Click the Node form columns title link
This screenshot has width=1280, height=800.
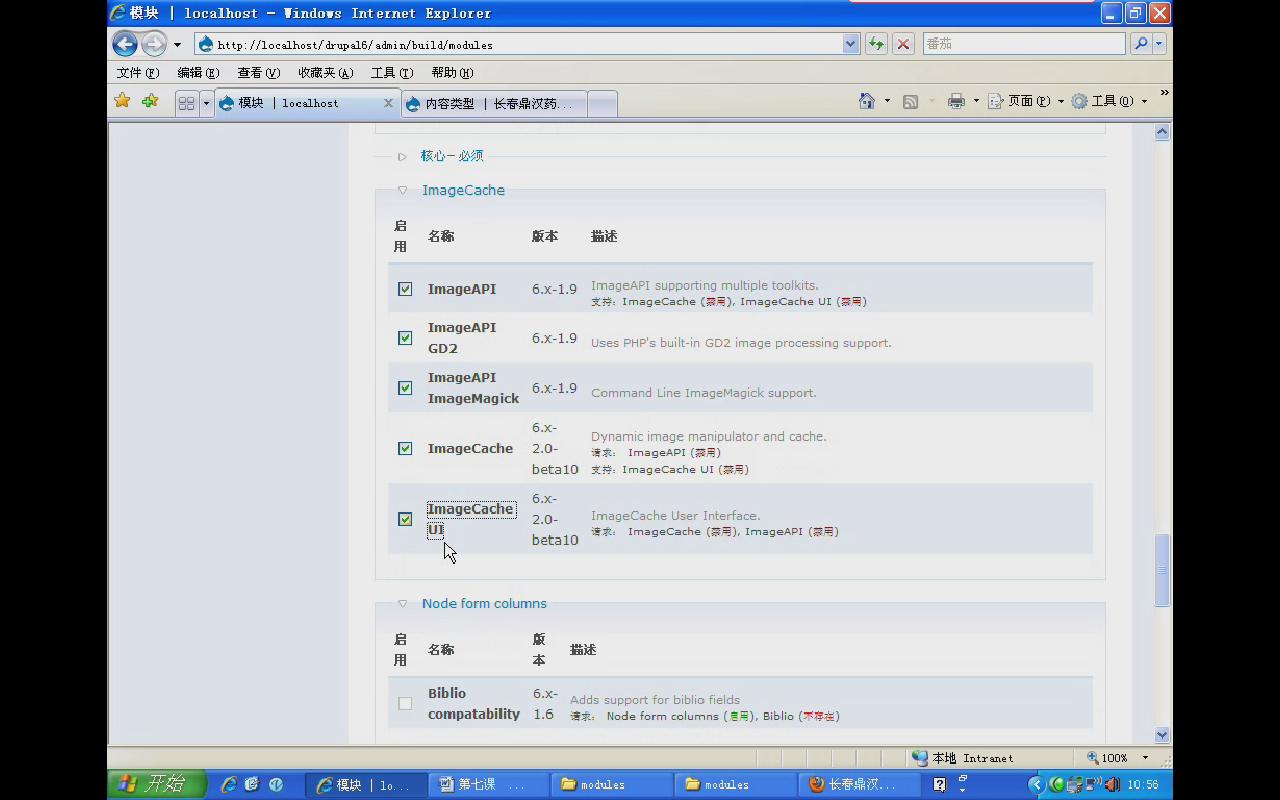pos(484,603)
